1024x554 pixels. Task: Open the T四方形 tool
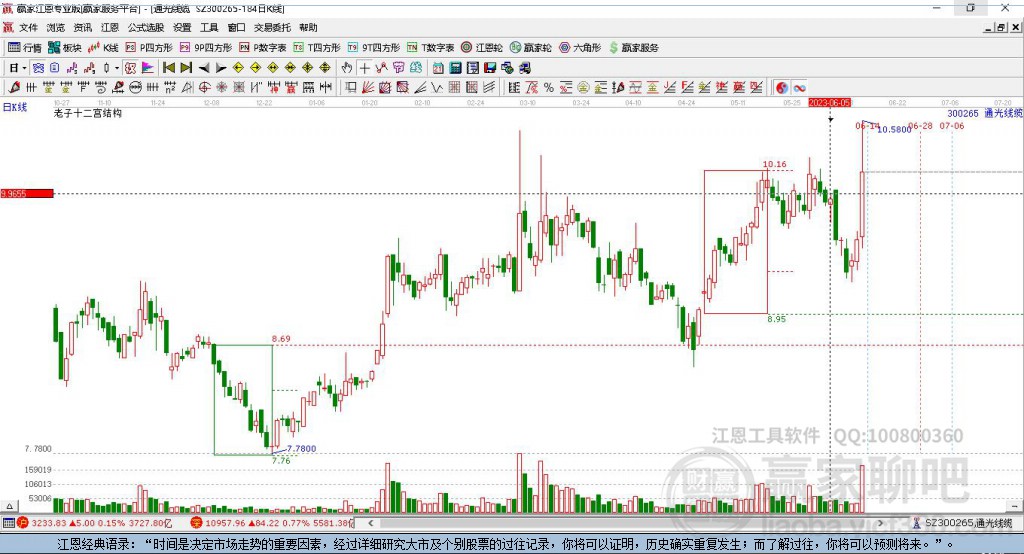[x=317, y=48]
